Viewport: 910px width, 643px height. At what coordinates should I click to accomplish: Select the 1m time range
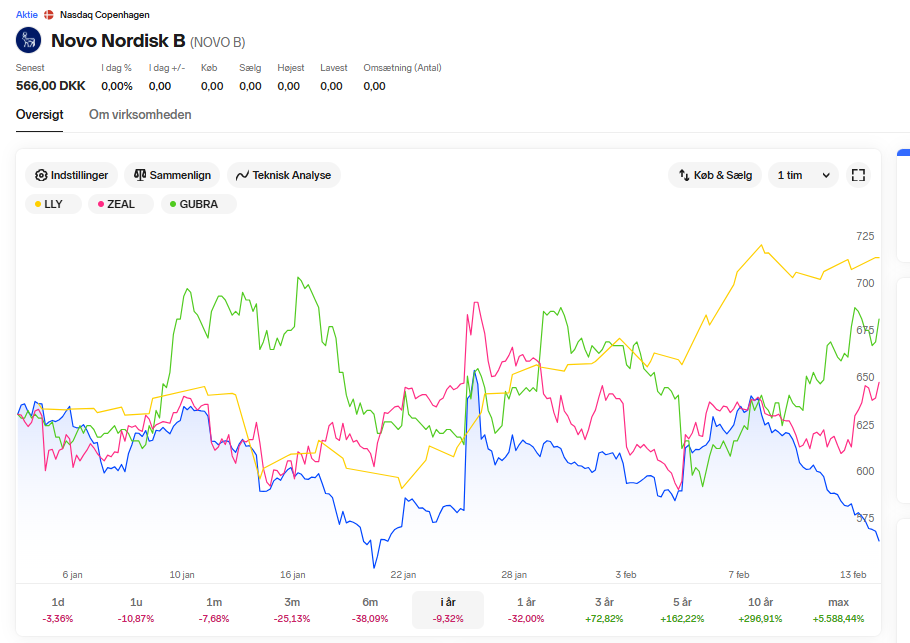point(214,610)
